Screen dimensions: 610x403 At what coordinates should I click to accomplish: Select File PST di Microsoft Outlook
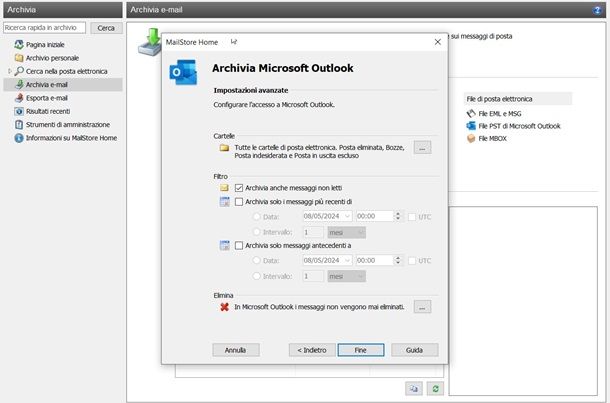[x=514, y=126]
